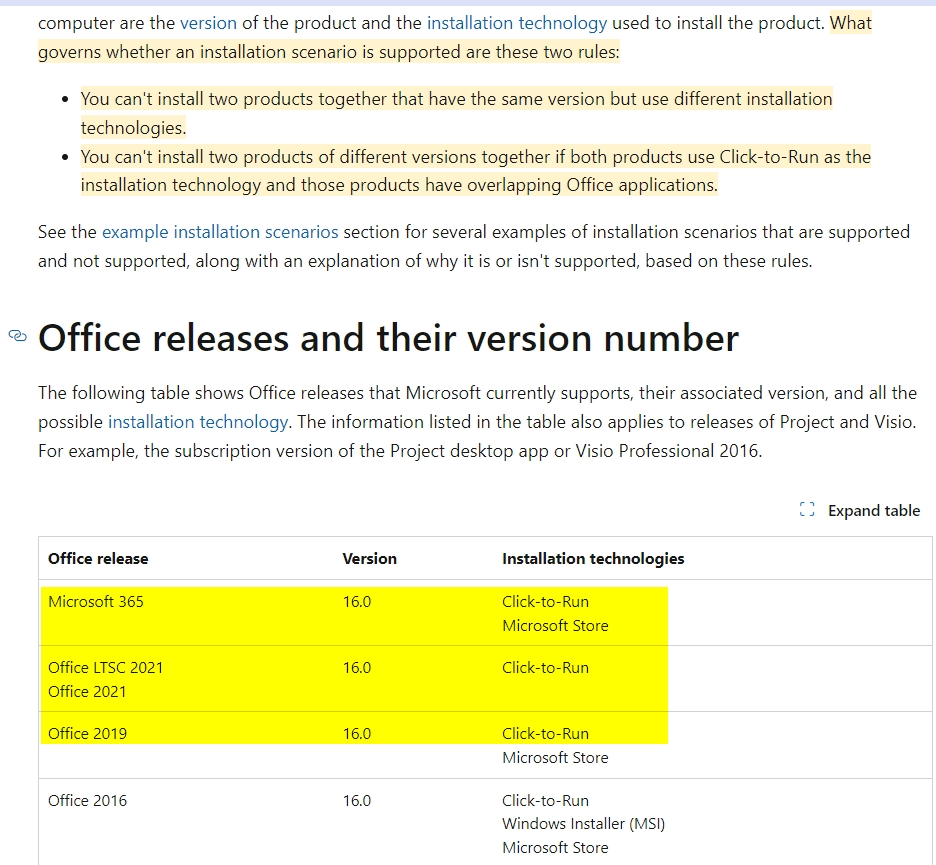Click 'Click-to-Run' in the Office 2016 row
This screenshot has width=936, height=865.
point(545,801)
